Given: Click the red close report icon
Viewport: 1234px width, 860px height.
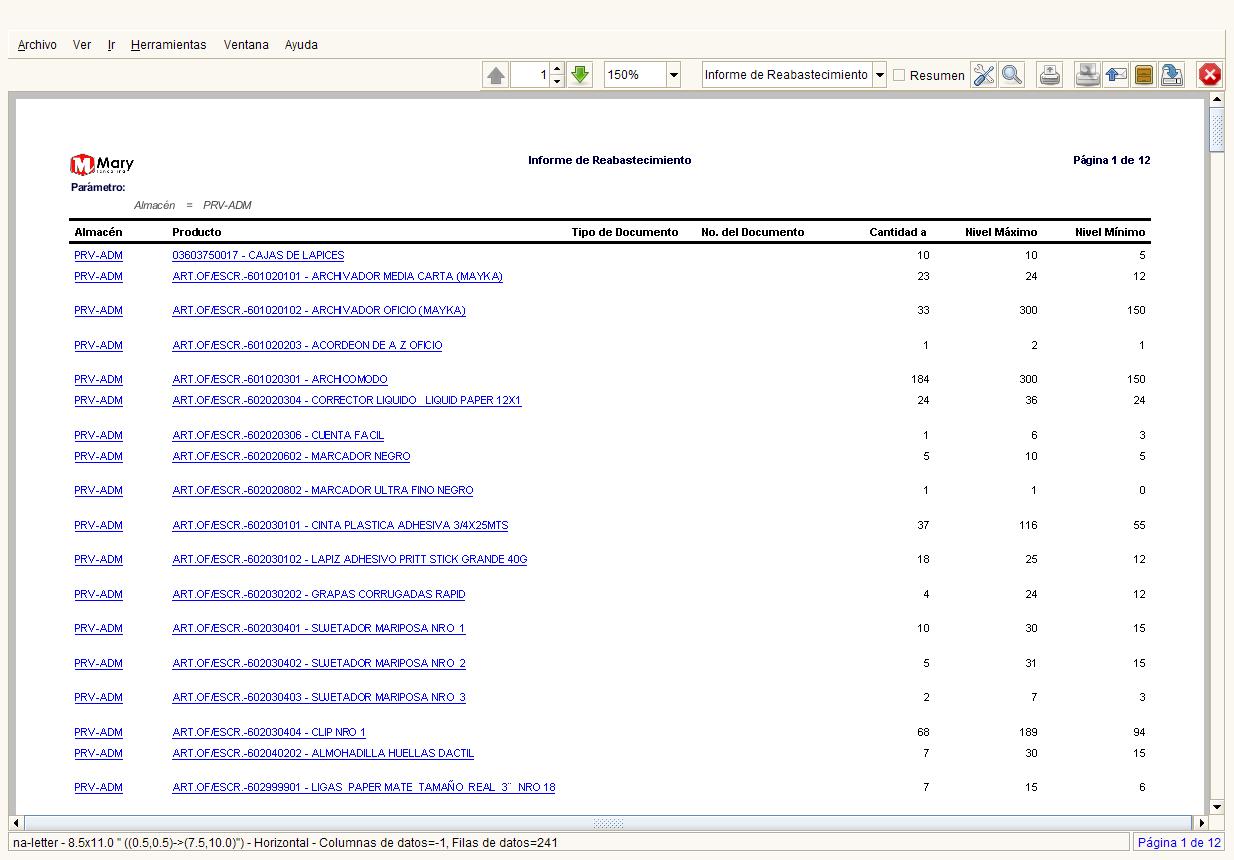Looking at the screenshot, I should (1210, 75).
